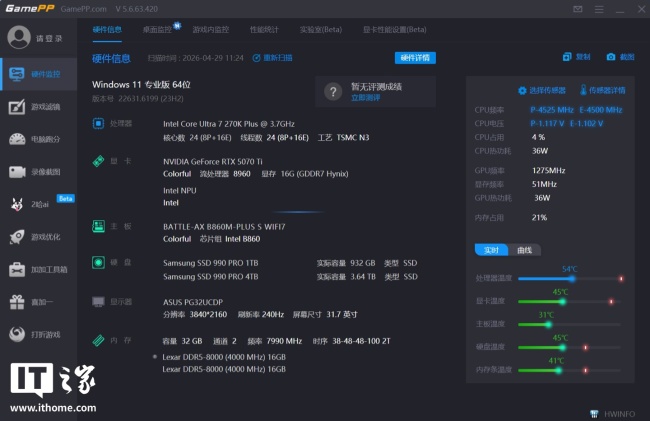
Task: Click the 1275MHz GPU frequency value
Action: 548,170
